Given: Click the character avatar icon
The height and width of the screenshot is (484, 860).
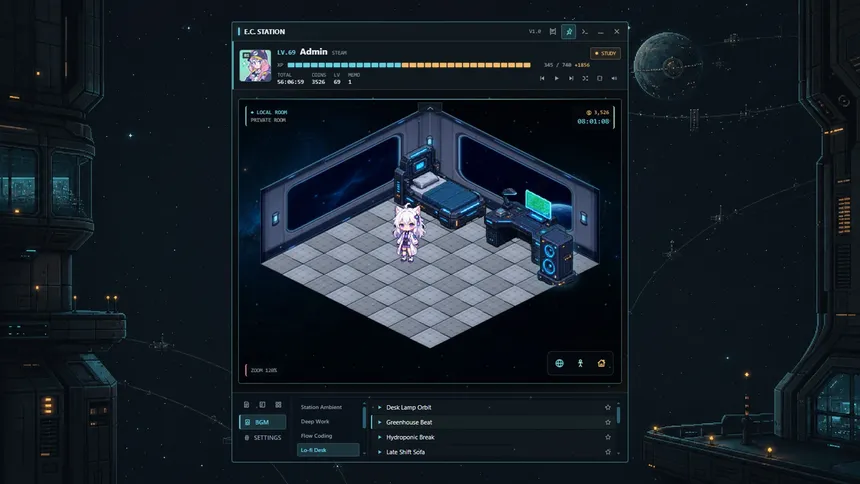Looking at the screenshot, I should click(x=580, y=363).
